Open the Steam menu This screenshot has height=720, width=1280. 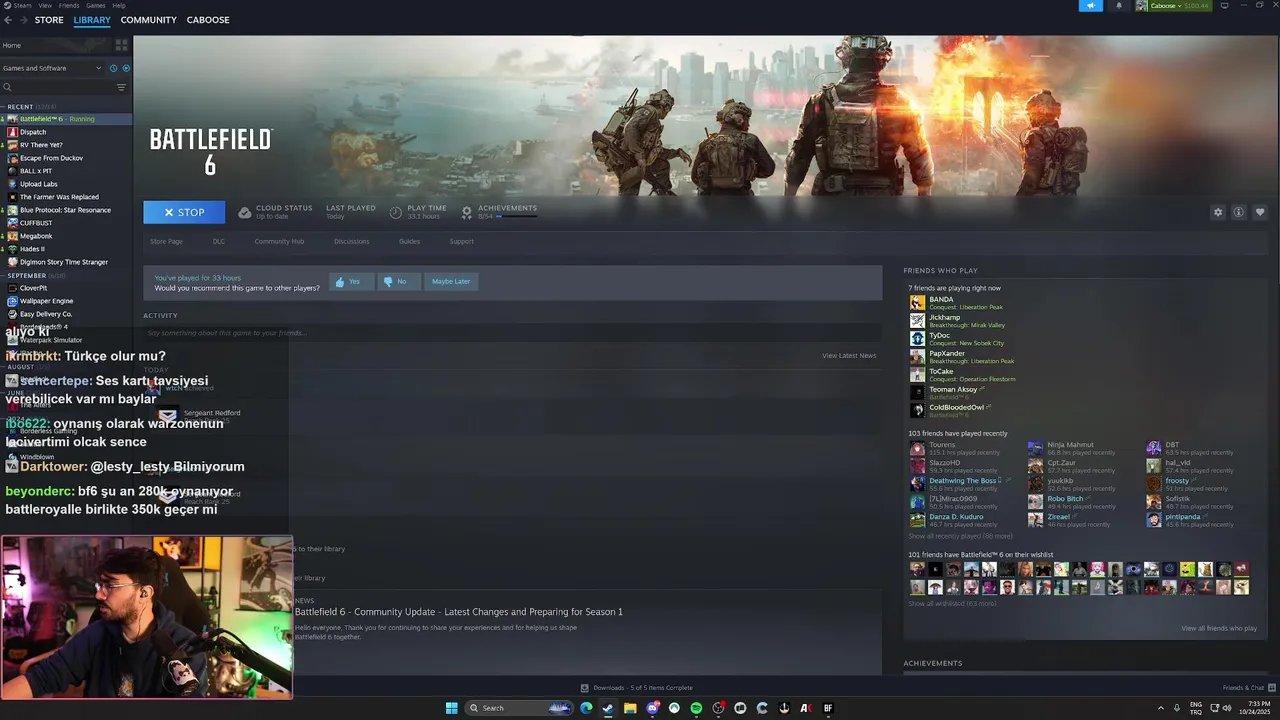click(x=22, y=5)
